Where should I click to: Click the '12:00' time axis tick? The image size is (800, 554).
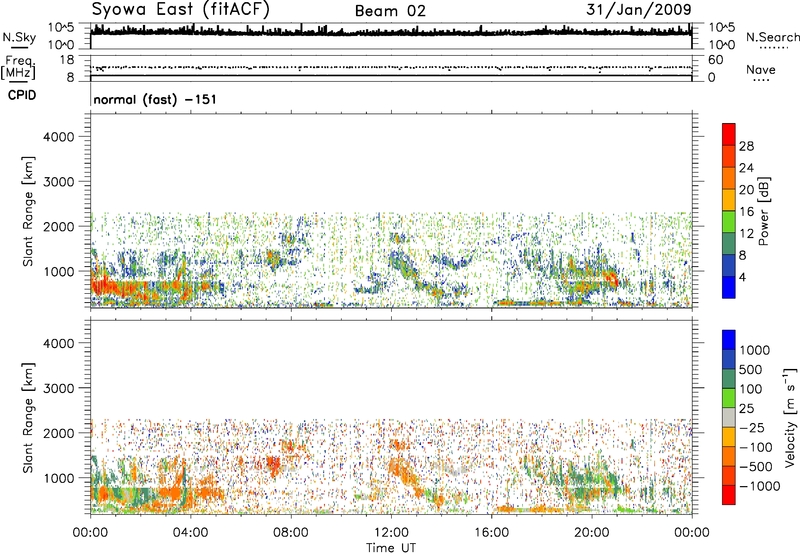(391, 533)
